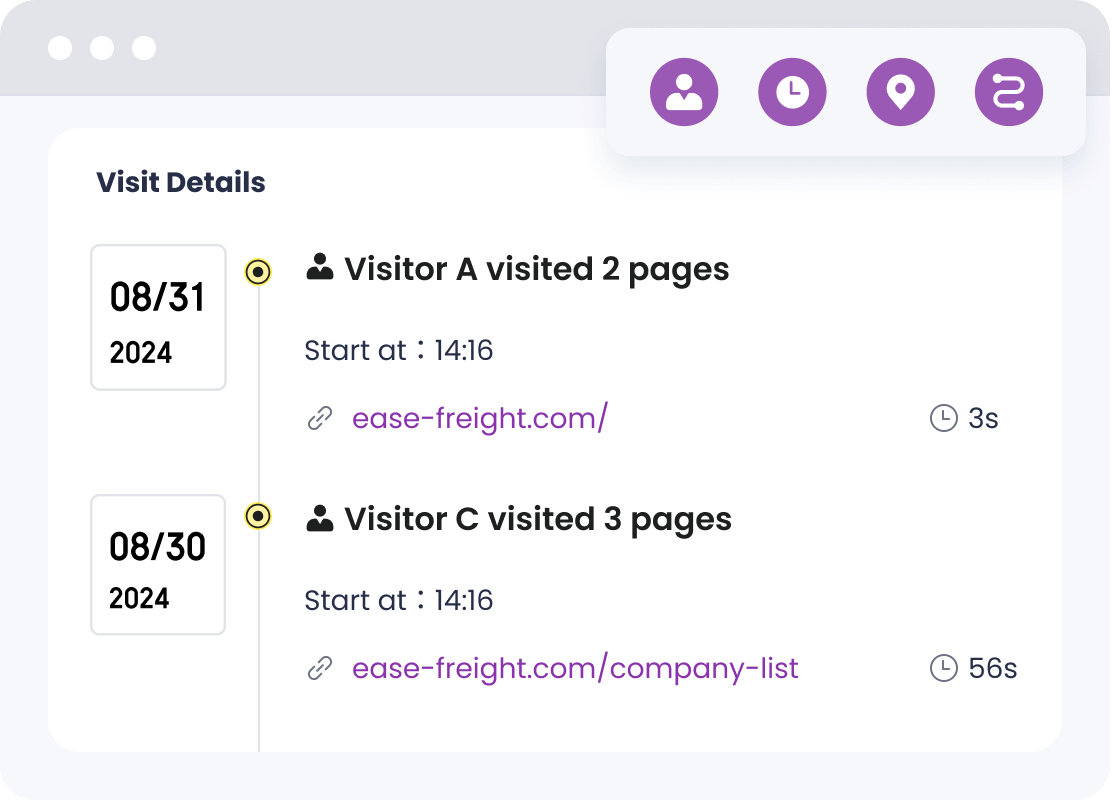Click the purple visitor profile icon
The width and height of the screenshot is (1118, 800).
pos(684,92)
